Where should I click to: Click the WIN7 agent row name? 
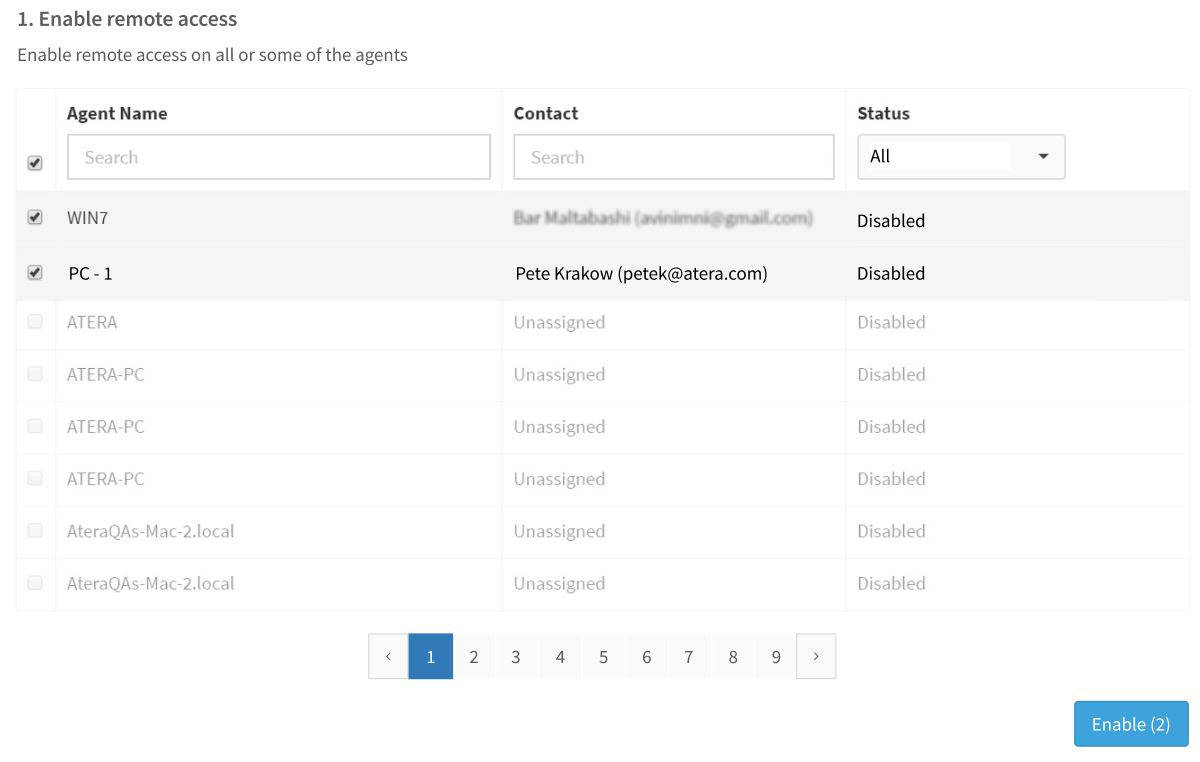pyautogui.click(x=87, y=217)
